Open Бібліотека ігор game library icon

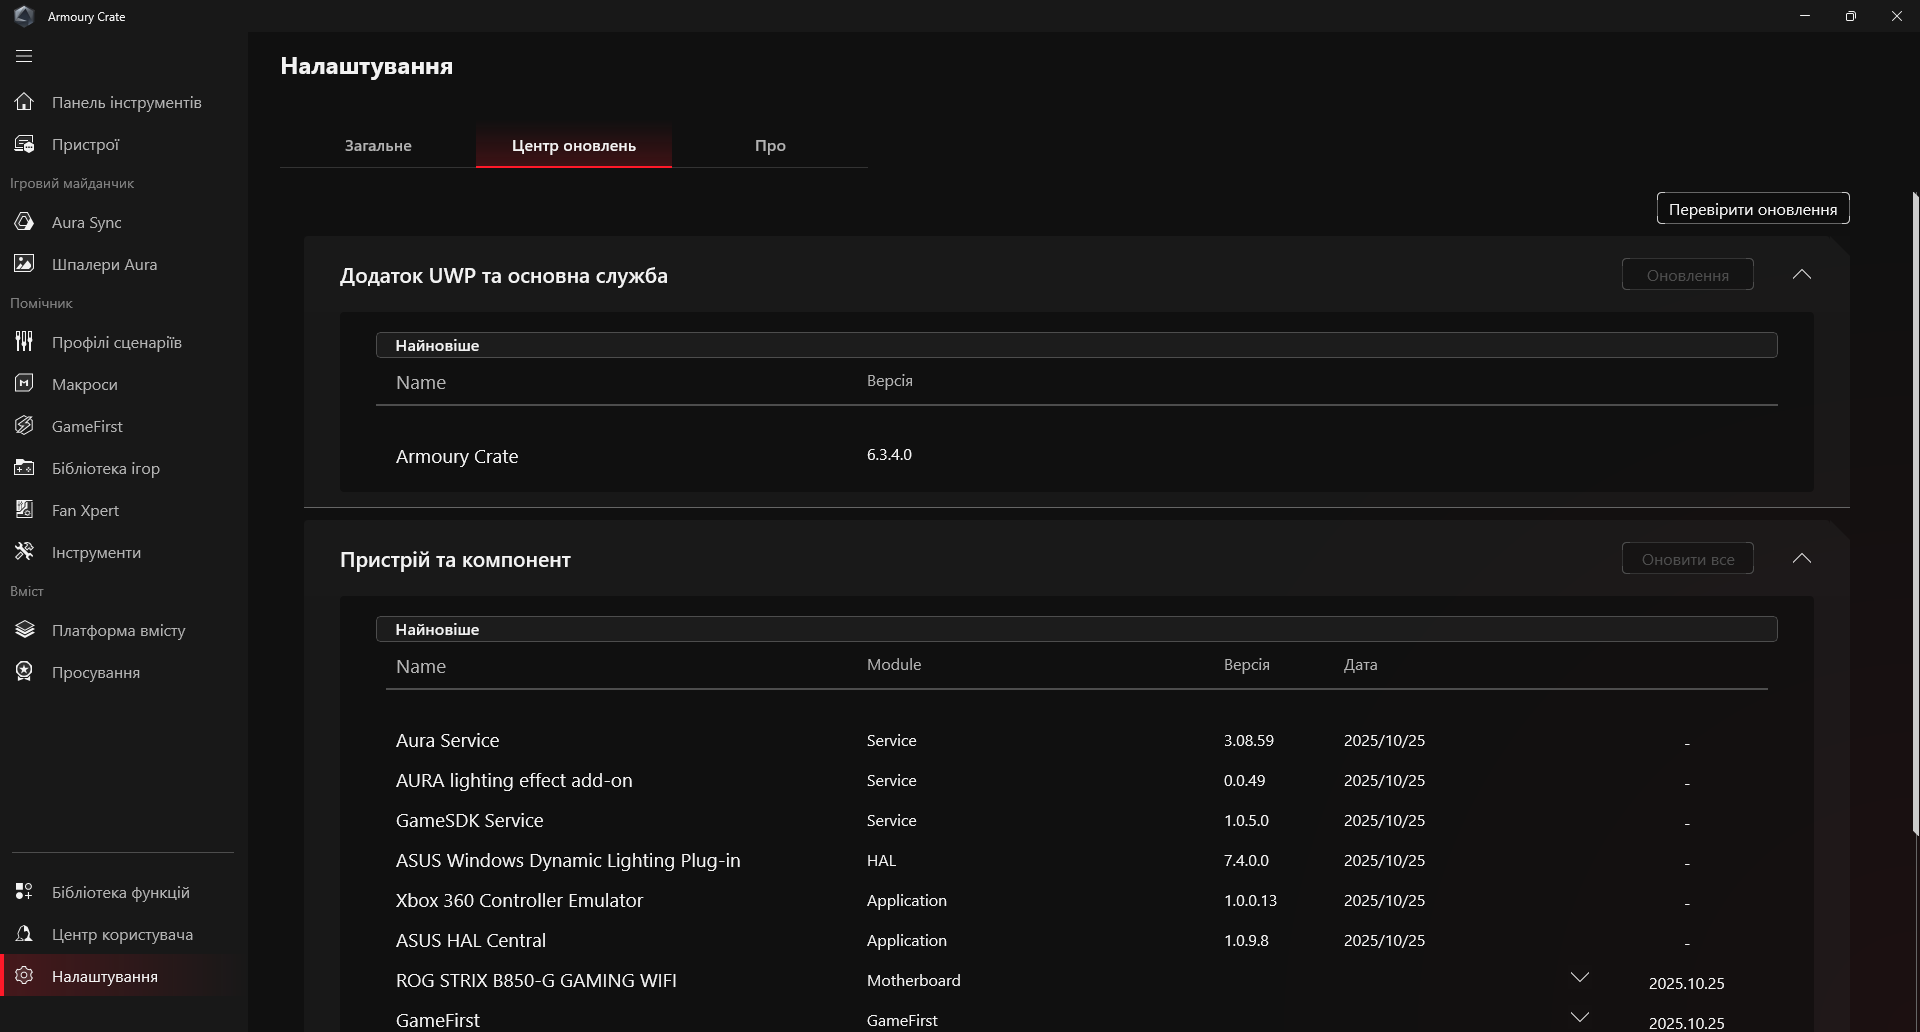tap(24, 468)
